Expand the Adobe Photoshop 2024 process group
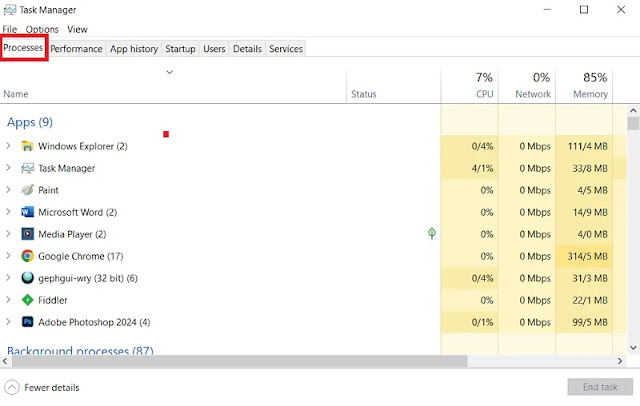The image size is (640, 406). [x=8, y=322]
